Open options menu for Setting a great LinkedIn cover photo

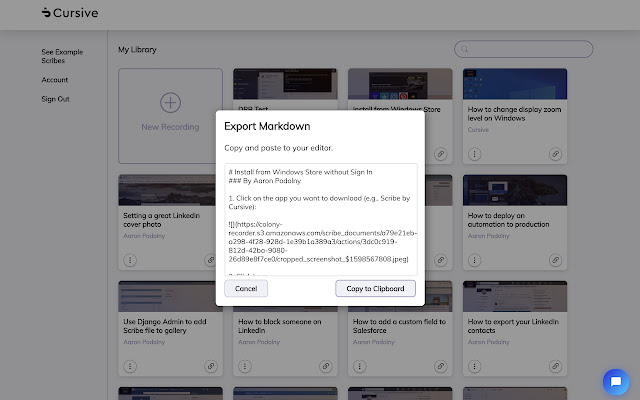[130, 260]
